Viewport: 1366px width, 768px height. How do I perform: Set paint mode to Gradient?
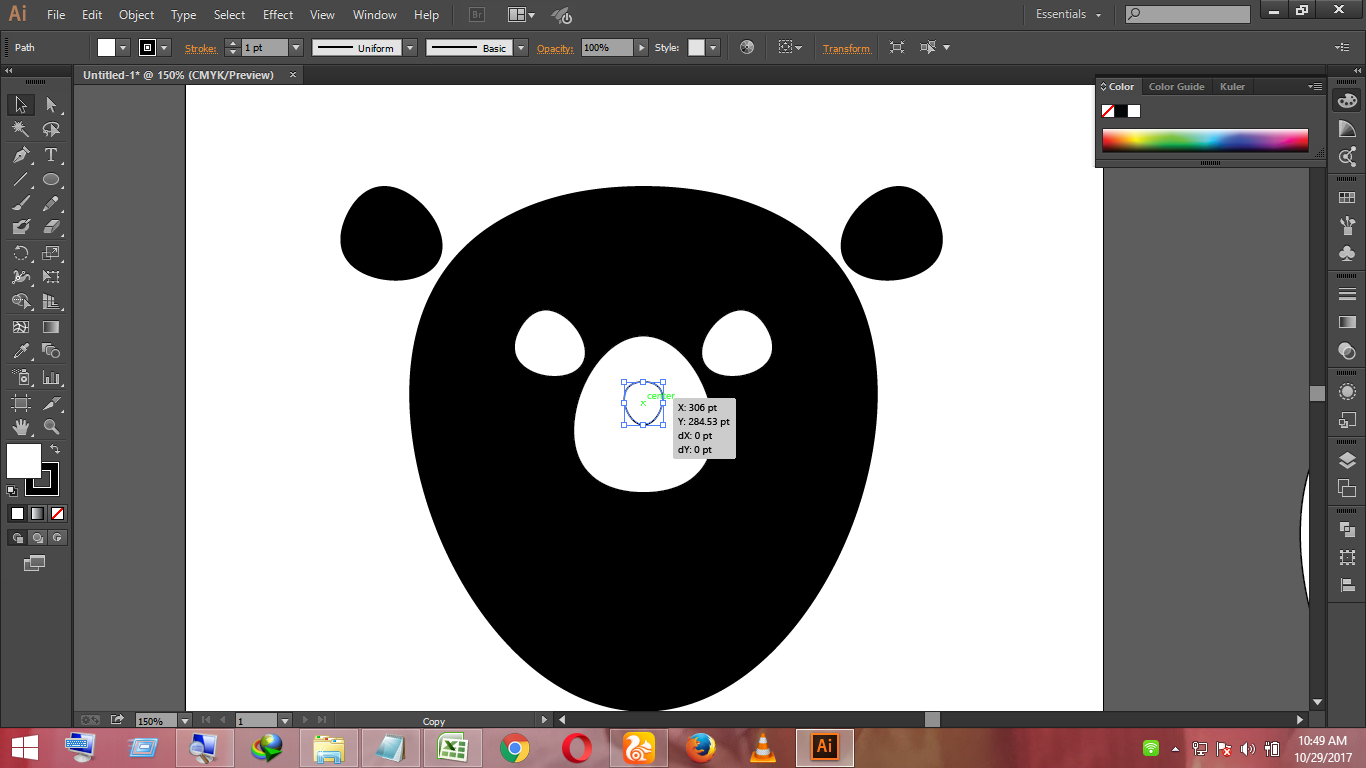(x=37, y=513)
